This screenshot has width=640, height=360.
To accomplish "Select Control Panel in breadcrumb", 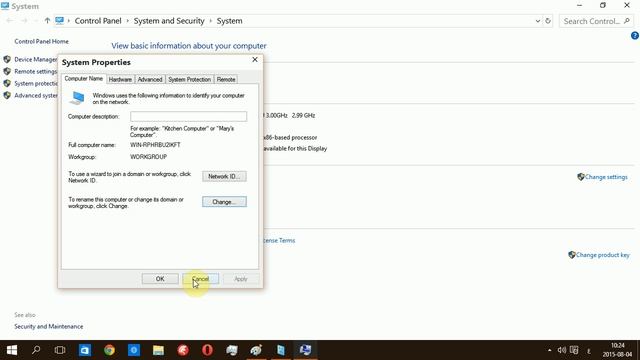I will click(98, 21).
